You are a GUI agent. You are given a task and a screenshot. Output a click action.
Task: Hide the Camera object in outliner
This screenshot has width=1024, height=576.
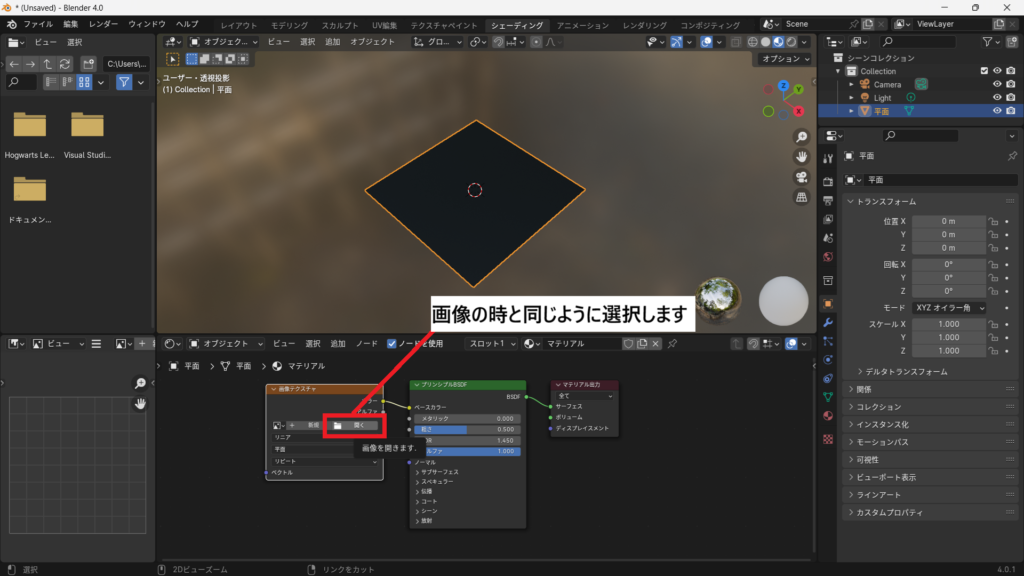(x=997, y=84)
